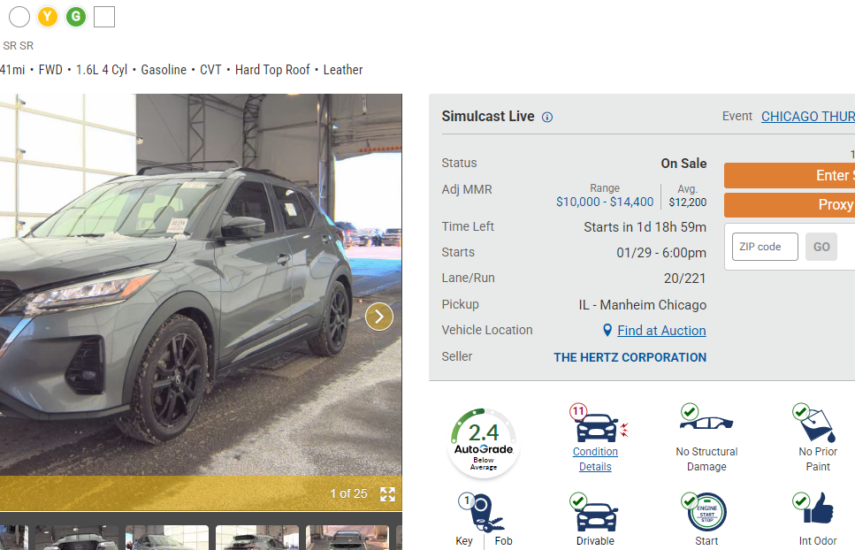Click the empty square light indicator
This screenshot has height=550, width=855.
(x=104, y=17)
